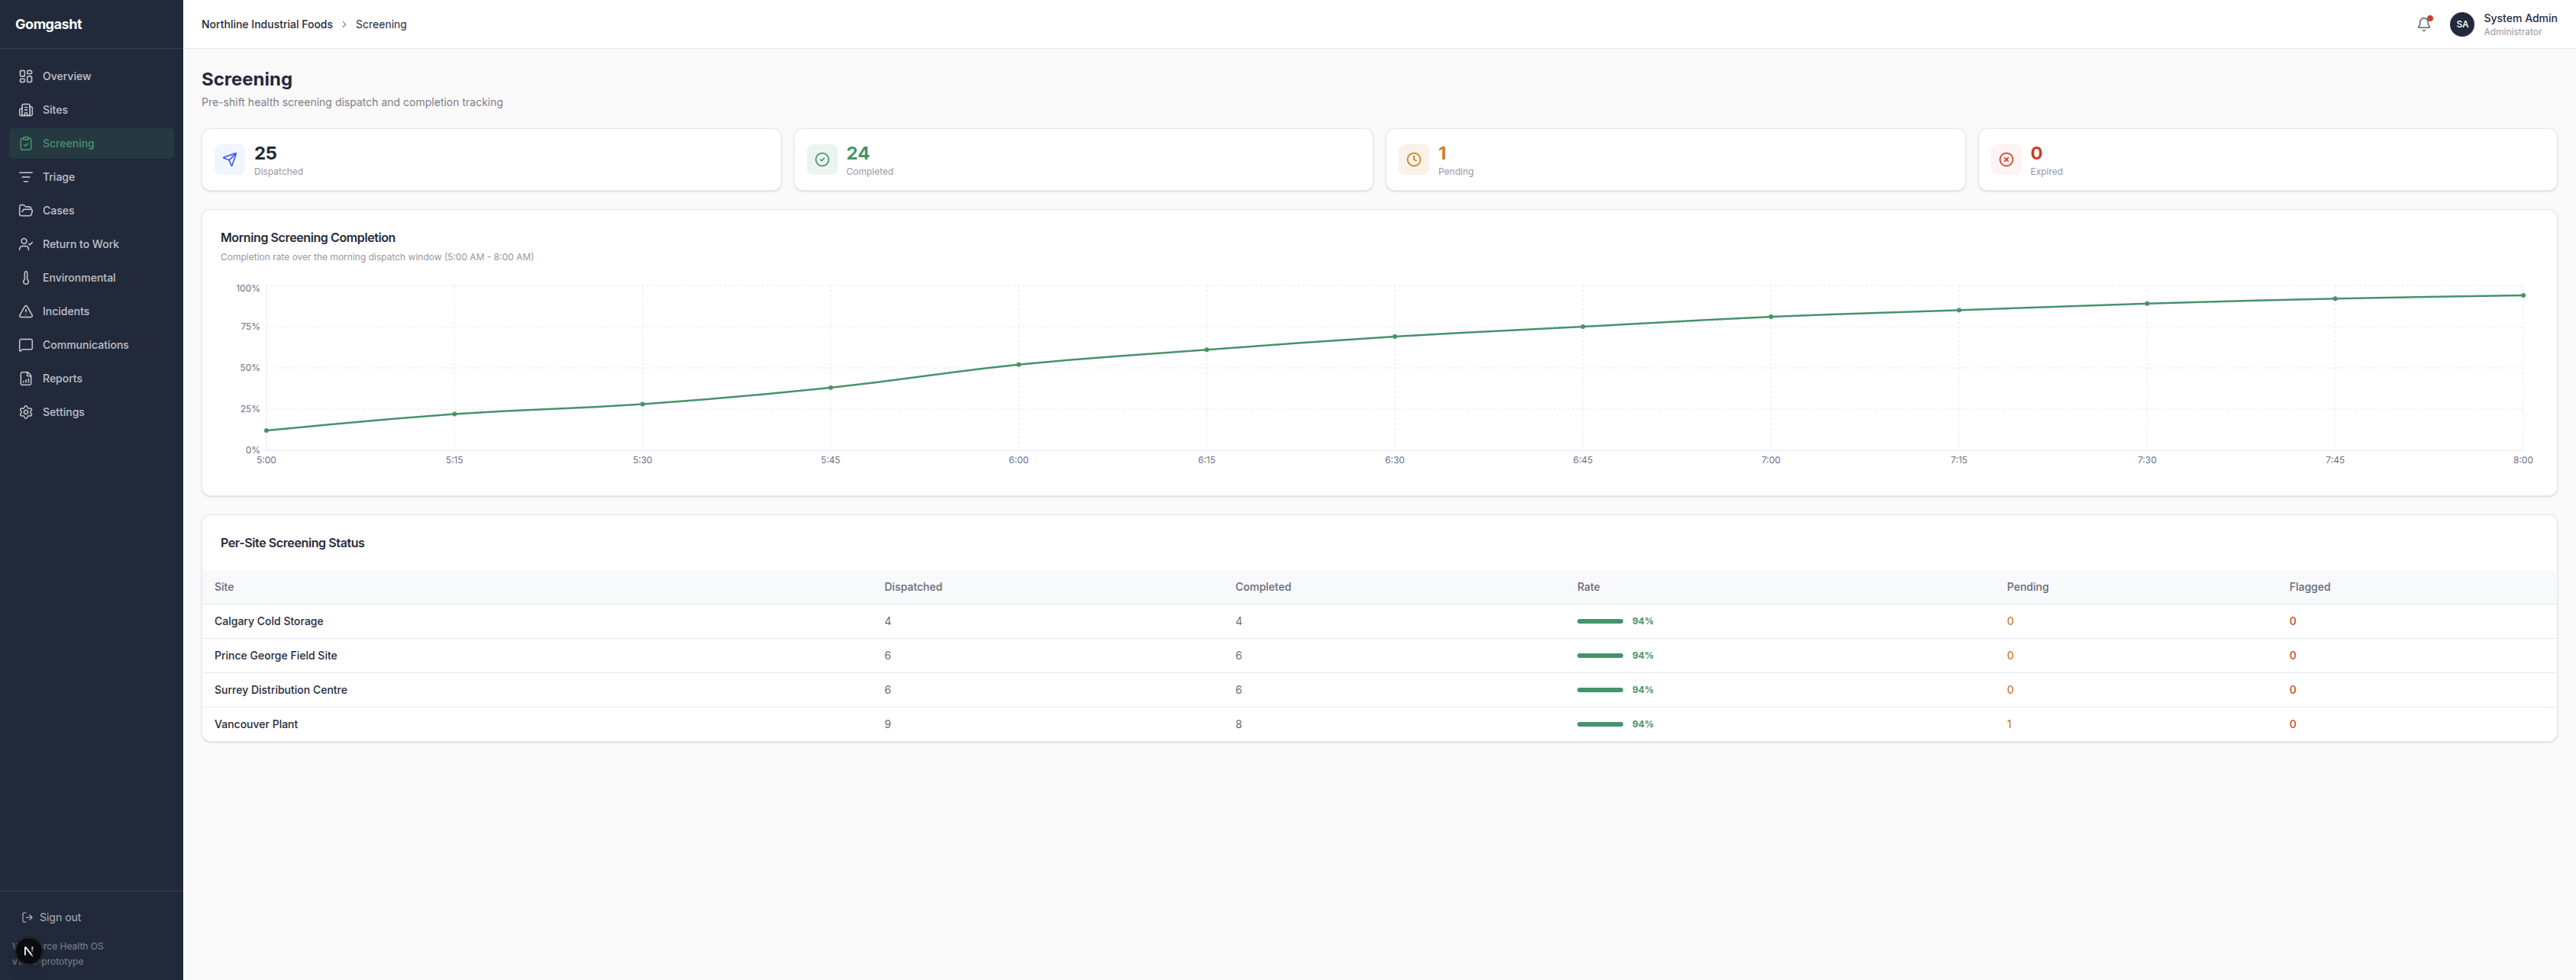Click Surrey Distribution Centre rate bar

pos(1600,690)
